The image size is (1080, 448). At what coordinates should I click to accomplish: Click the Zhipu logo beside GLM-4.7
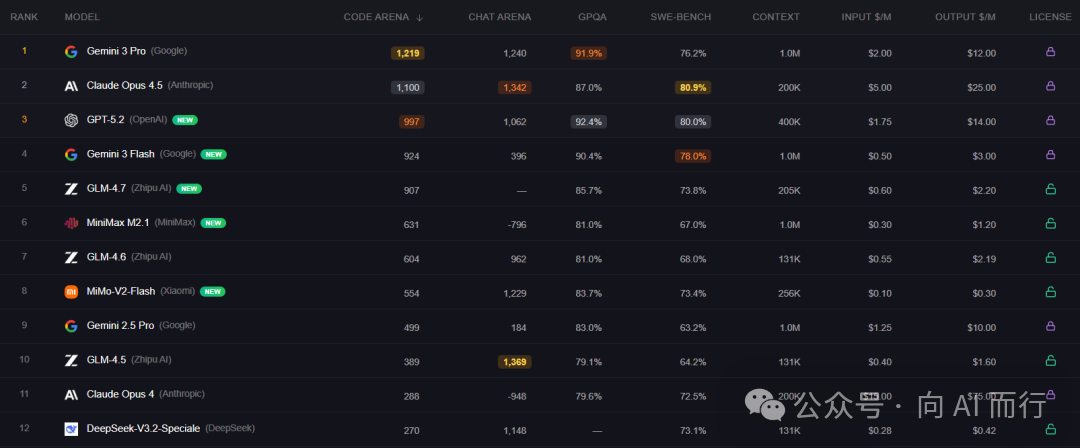(x=71, y=189)
